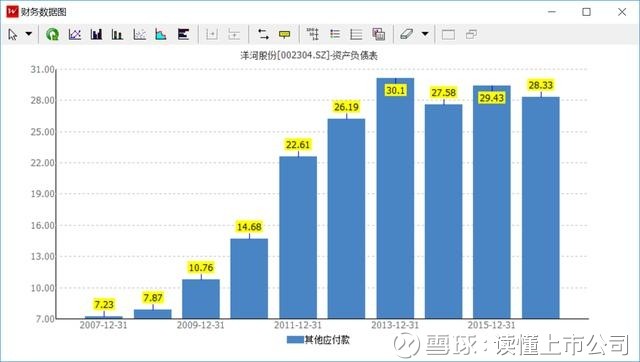
Task: Click the 30.1 data label
Action: (x=395, y=90)
